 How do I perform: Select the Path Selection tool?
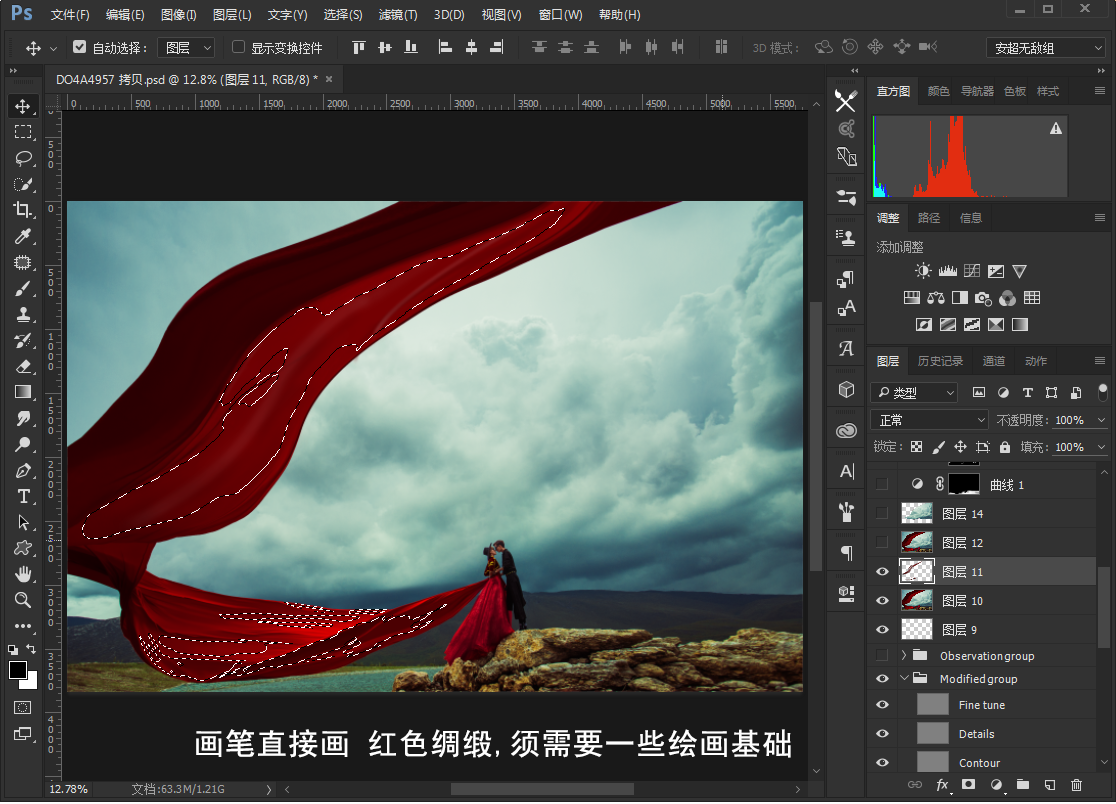pos(23,522)
